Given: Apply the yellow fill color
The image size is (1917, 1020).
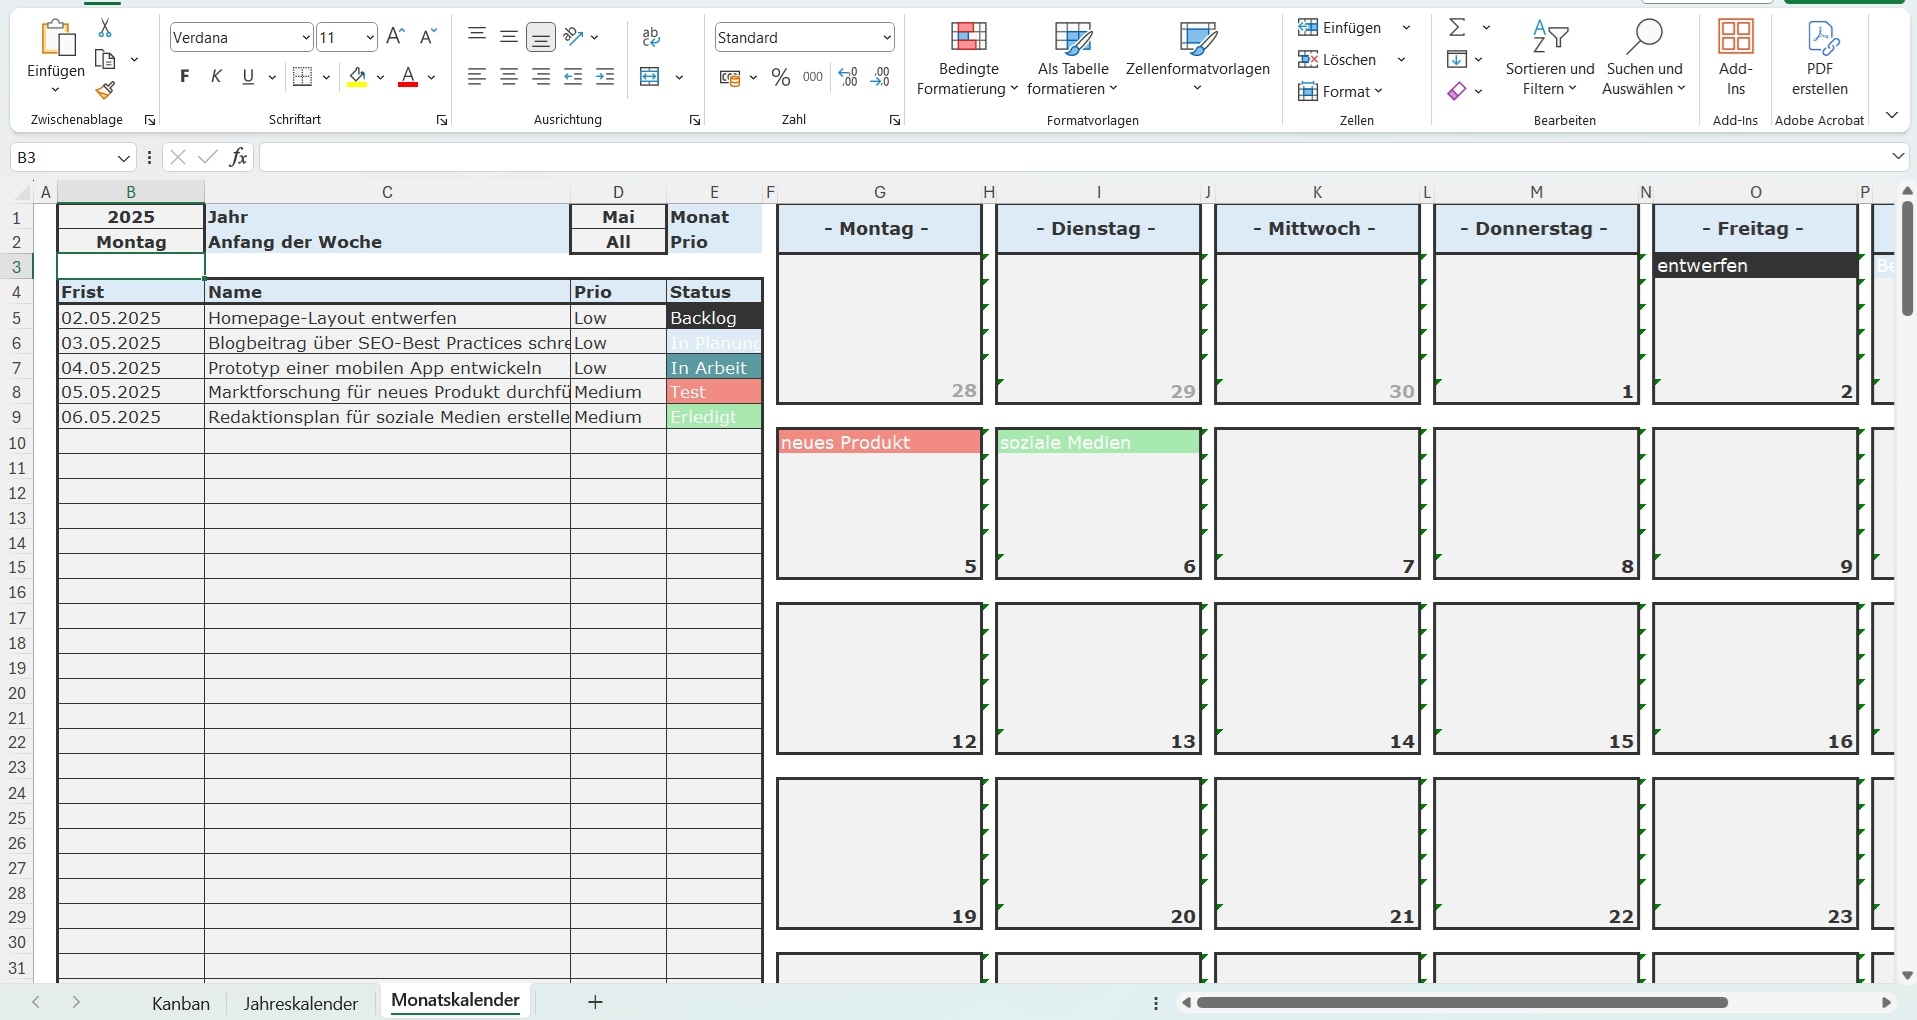Looking at the screenshot, I should [x=357, y=77].
